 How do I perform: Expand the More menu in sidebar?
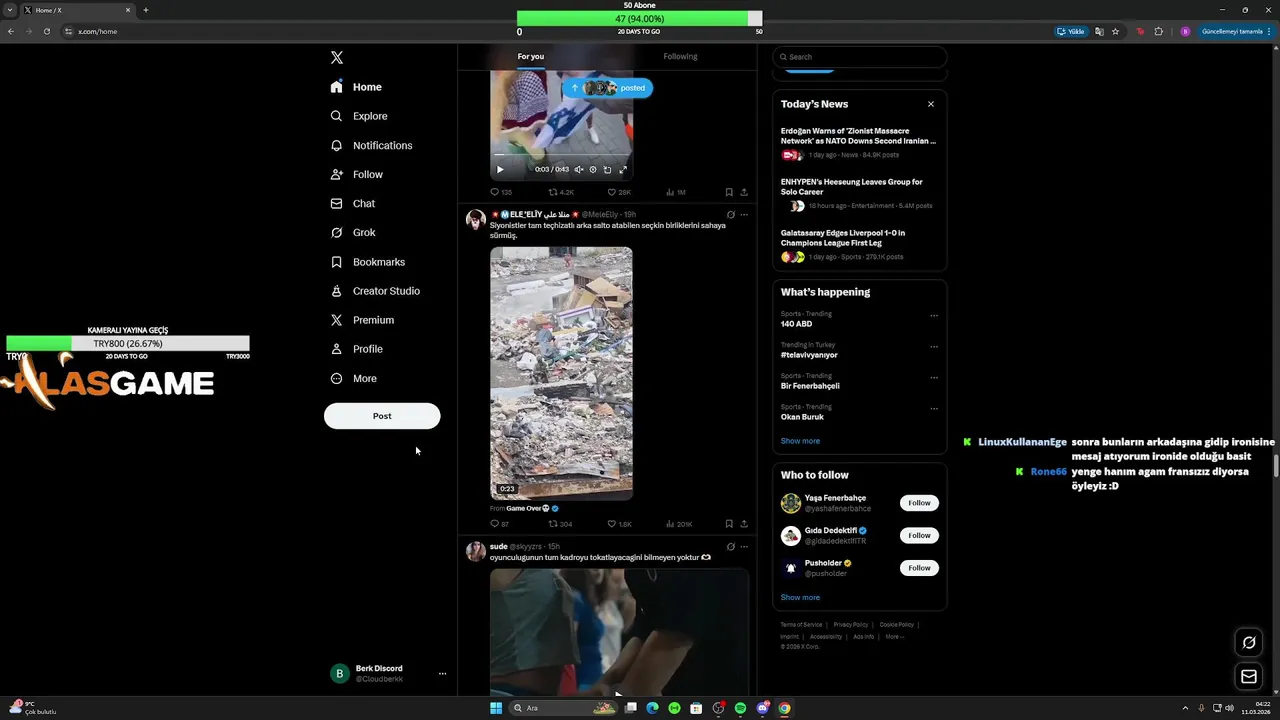(354, 379)
